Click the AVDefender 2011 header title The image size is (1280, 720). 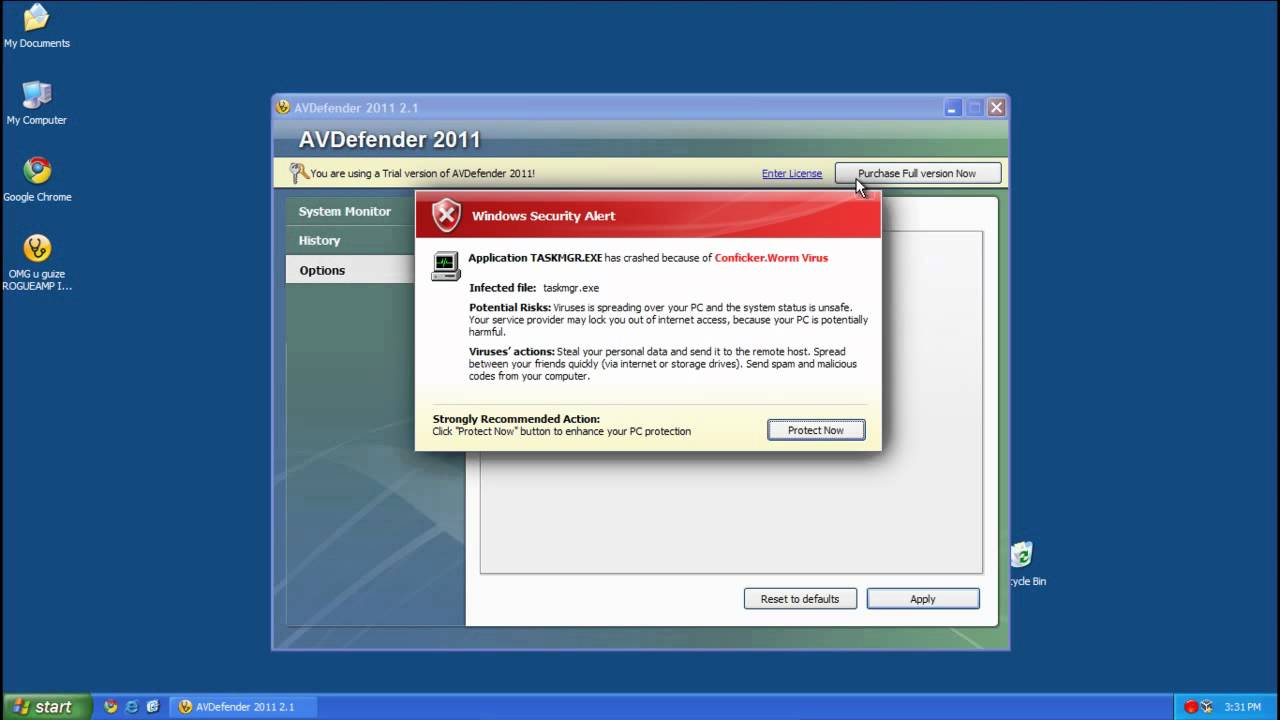click(x=390, y=139)
